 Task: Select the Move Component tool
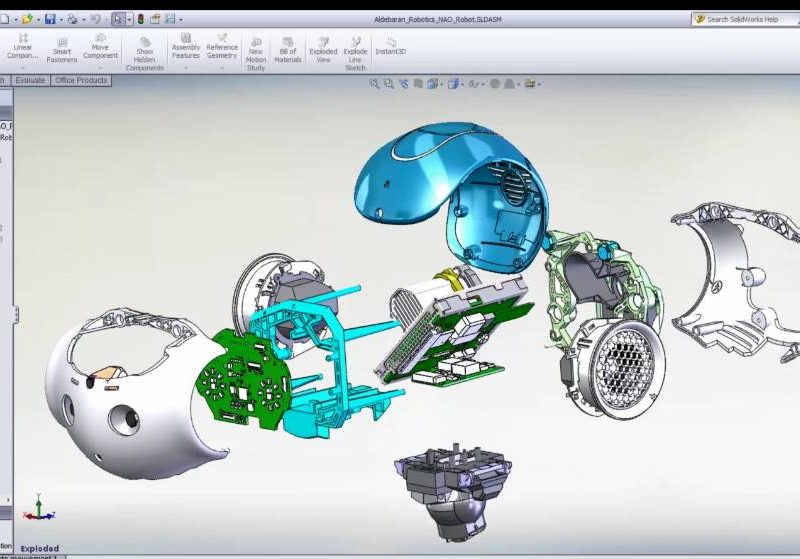(101, 46)
